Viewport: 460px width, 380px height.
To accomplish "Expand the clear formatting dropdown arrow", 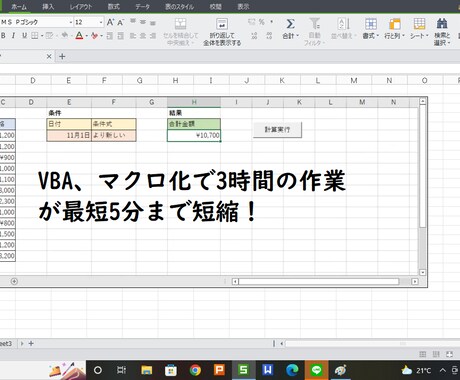I will 102,36.
